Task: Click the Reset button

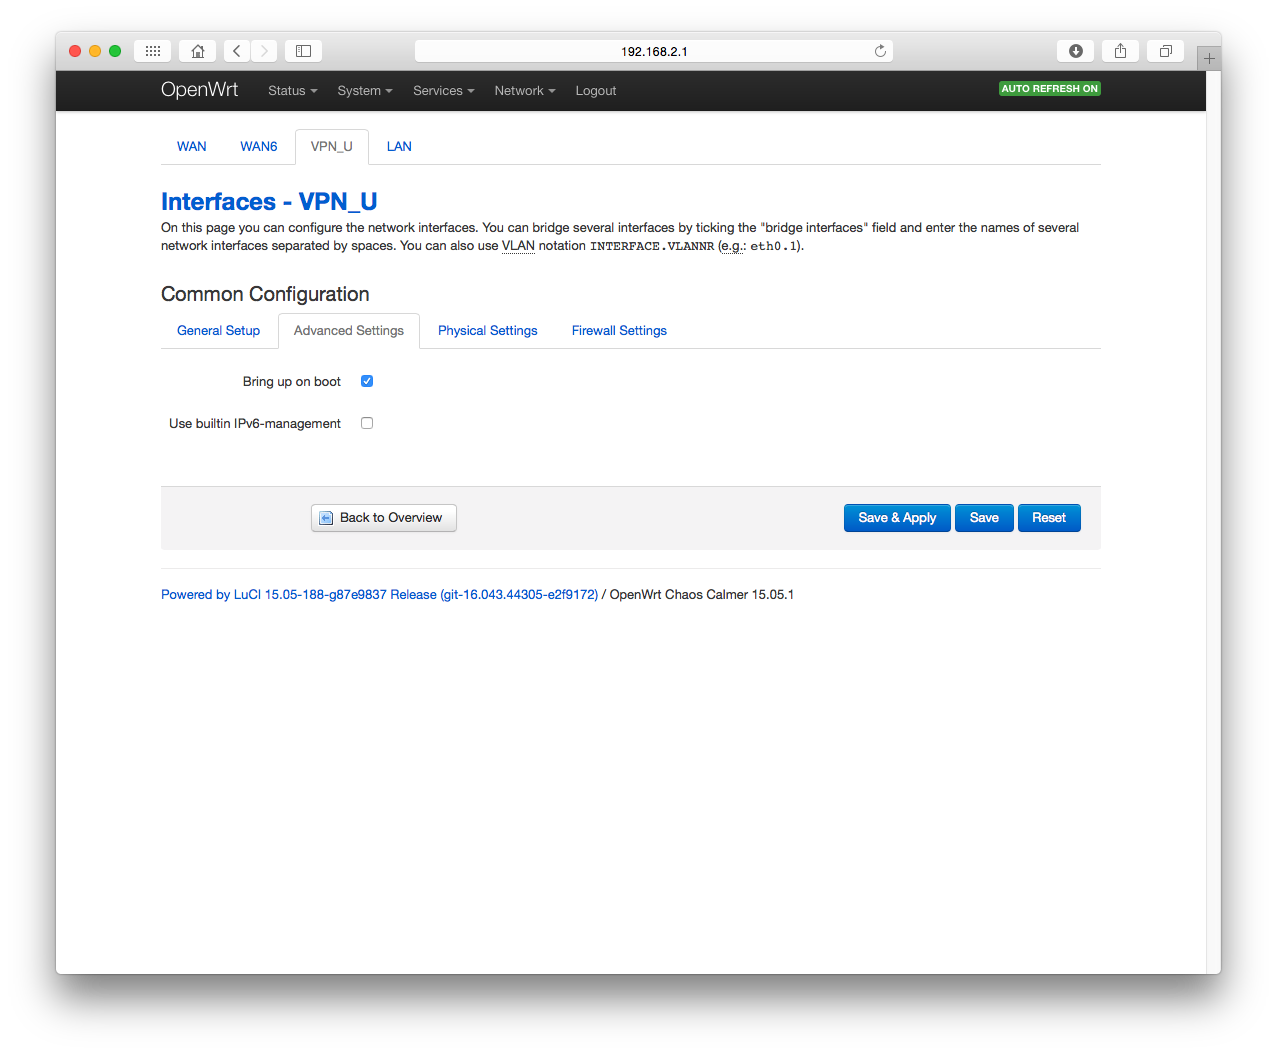Action: pos(1049,518)
